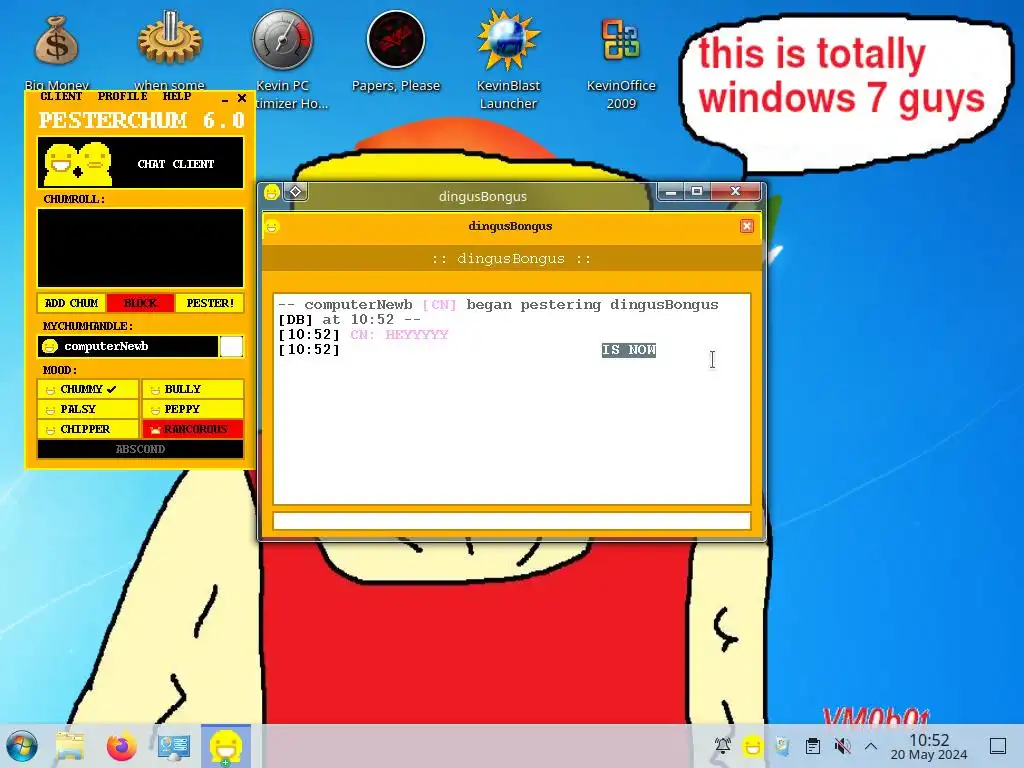Open the PROFILE menu in Pesterchum
This screenshot has width=1024, height=768.
point(122,97)
